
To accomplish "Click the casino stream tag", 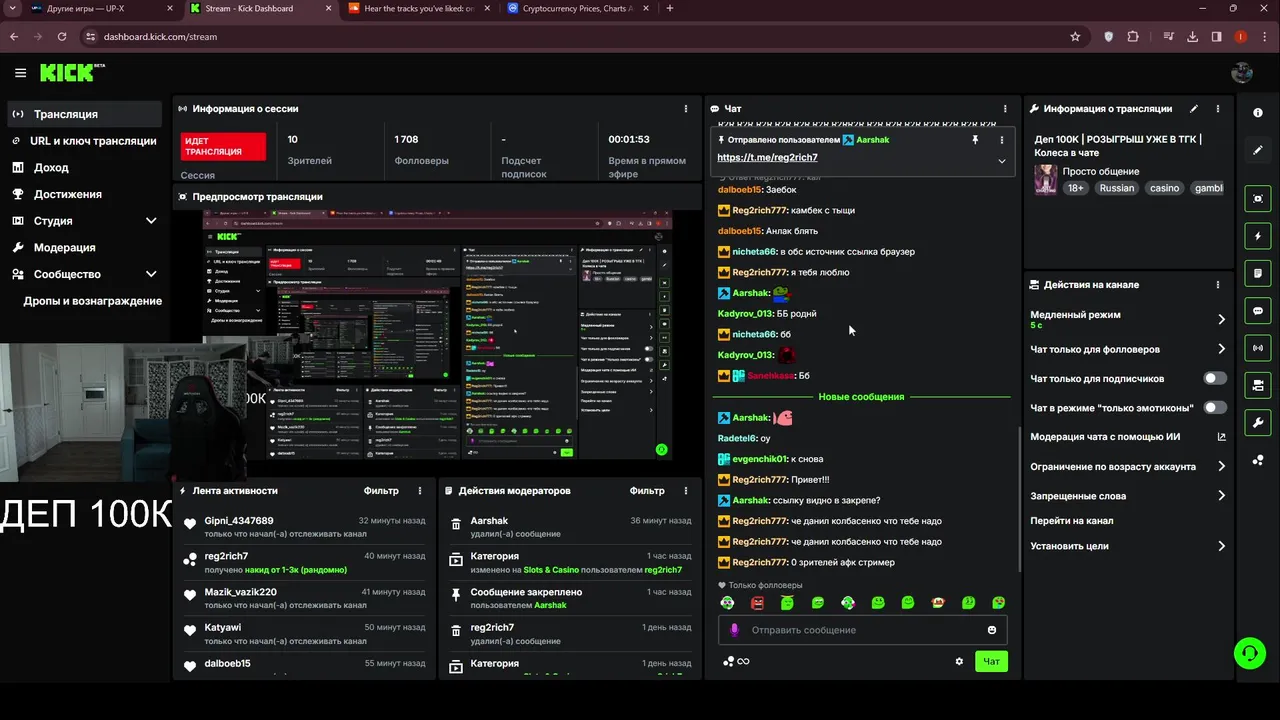I will [1164, 188].
